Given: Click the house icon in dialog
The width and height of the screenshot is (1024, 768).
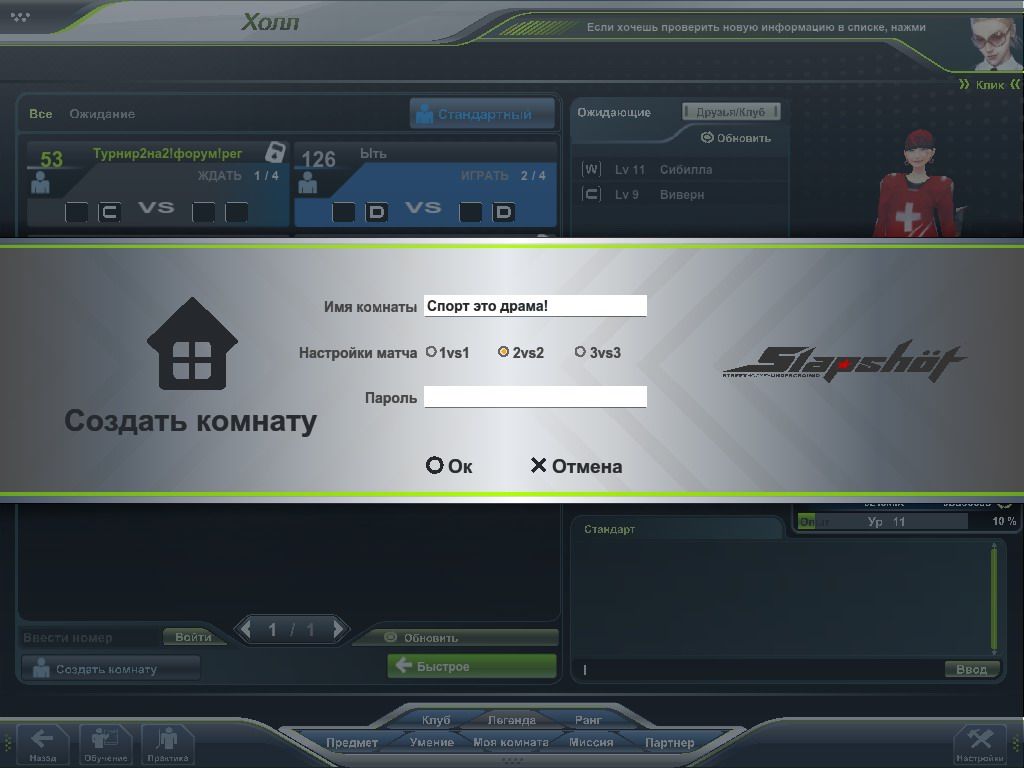Looking at the screenshot, I should (x=192, y=344).
